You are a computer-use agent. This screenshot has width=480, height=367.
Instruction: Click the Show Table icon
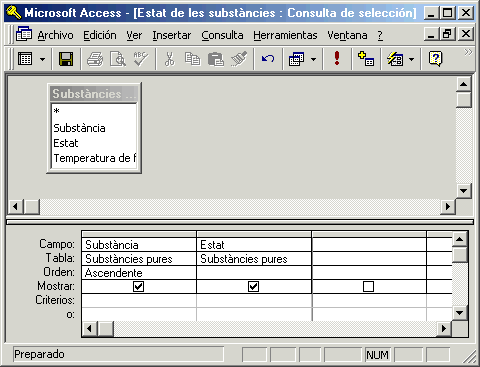click(x=366, y=59)
